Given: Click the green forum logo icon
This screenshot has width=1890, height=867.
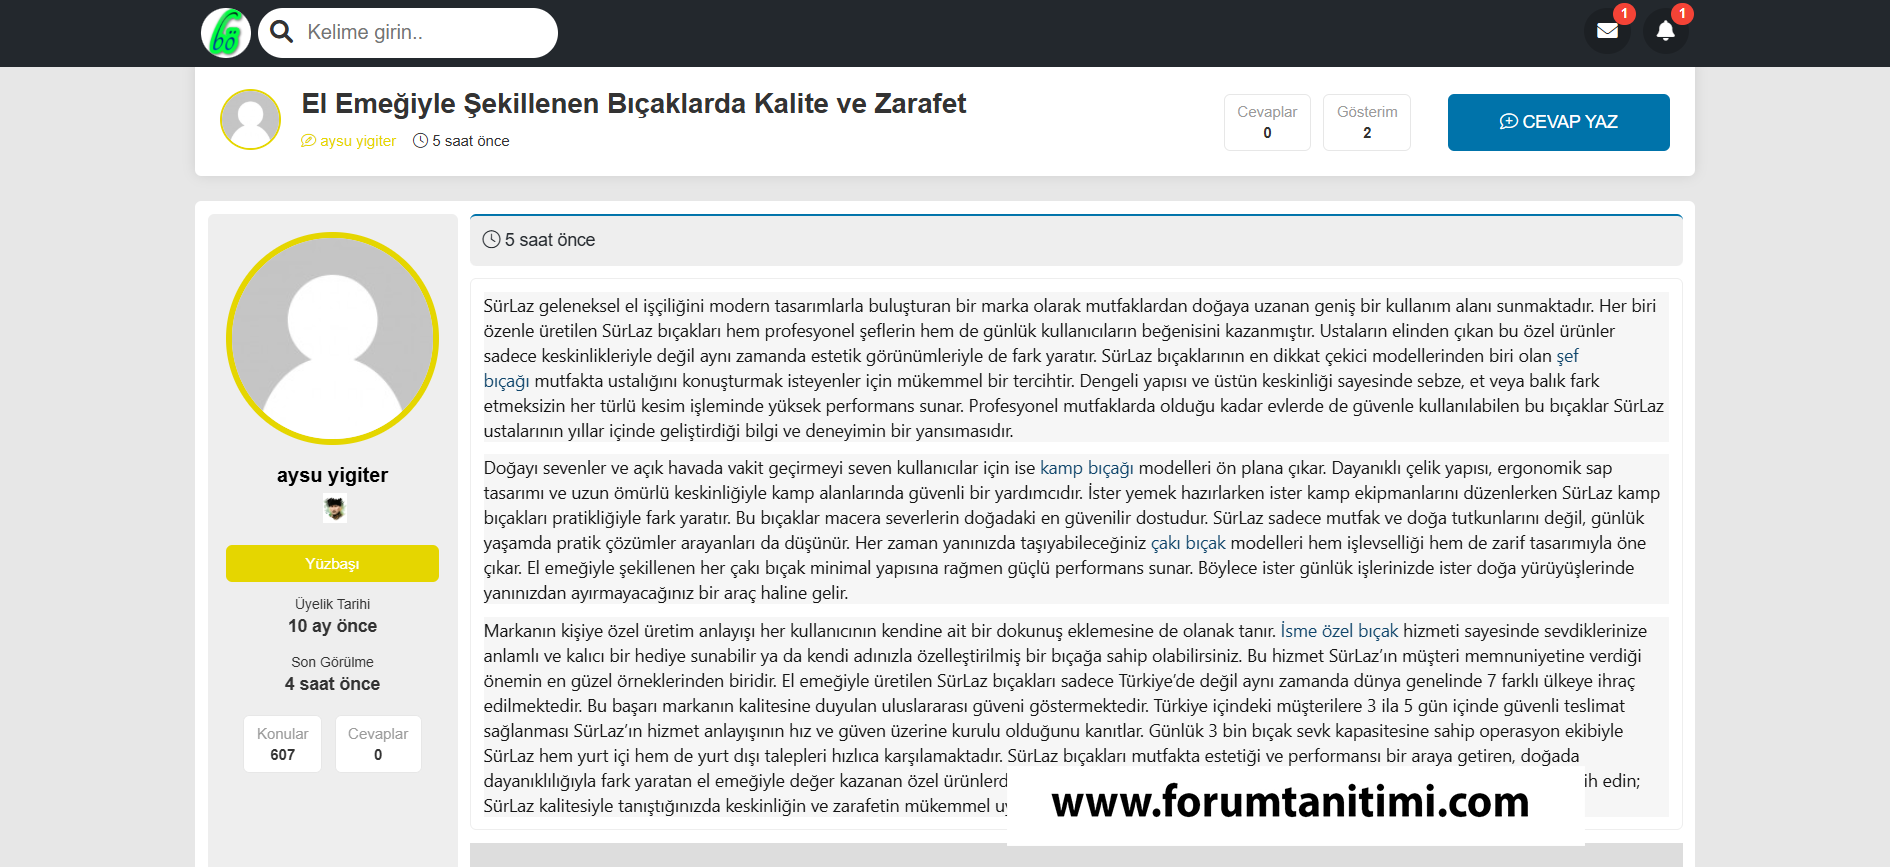Looking at the screenshot, I should (x=225, y=33).
